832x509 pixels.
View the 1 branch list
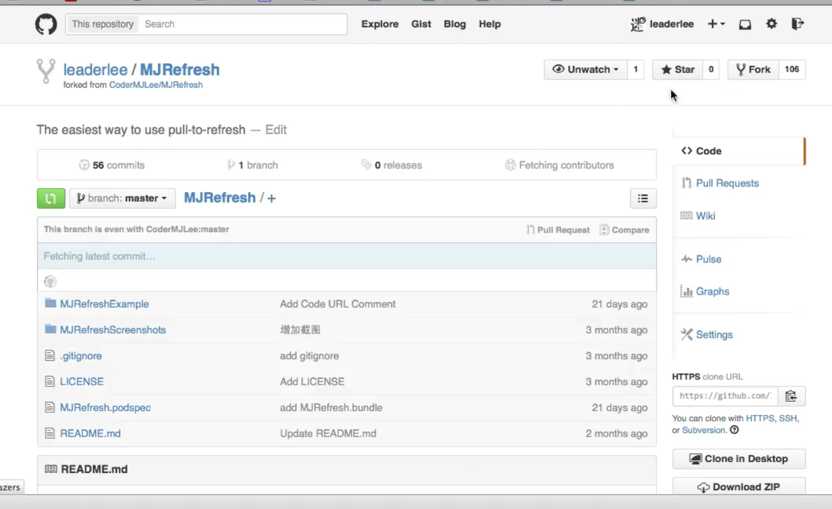pos(253,165)
